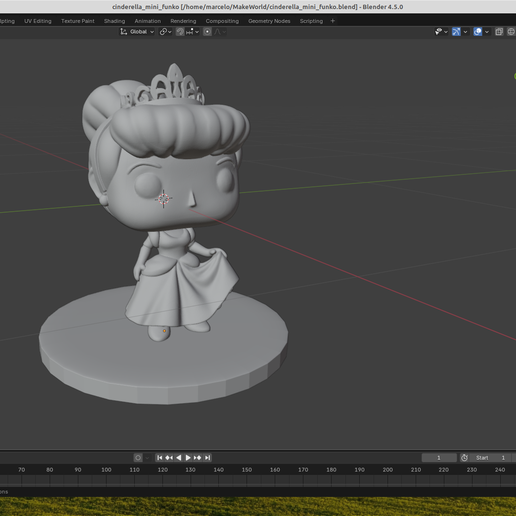
Task: Jump to next keyframe
Action: [197, 458]
